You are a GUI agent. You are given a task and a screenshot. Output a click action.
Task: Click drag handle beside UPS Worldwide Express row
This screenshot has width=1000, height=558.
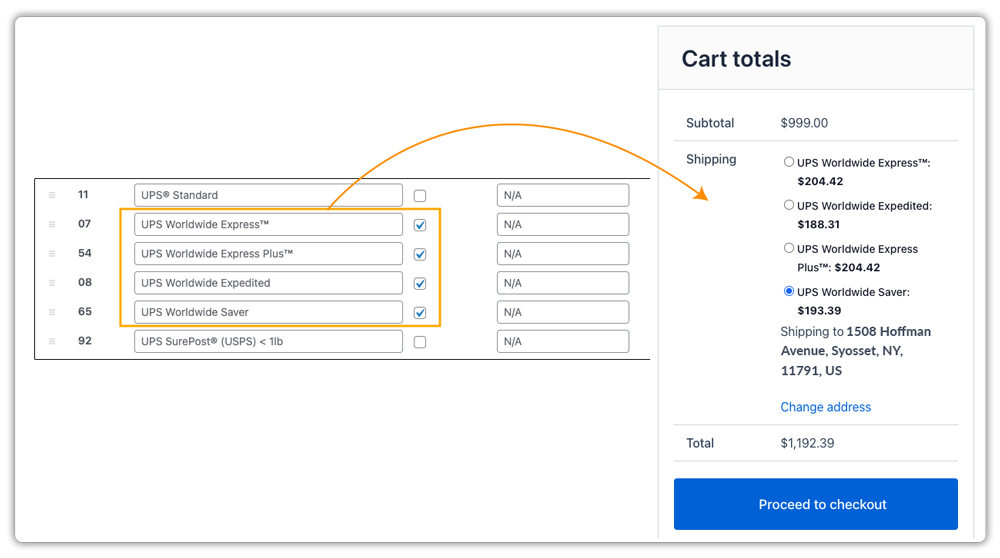(x=52, y=225)
